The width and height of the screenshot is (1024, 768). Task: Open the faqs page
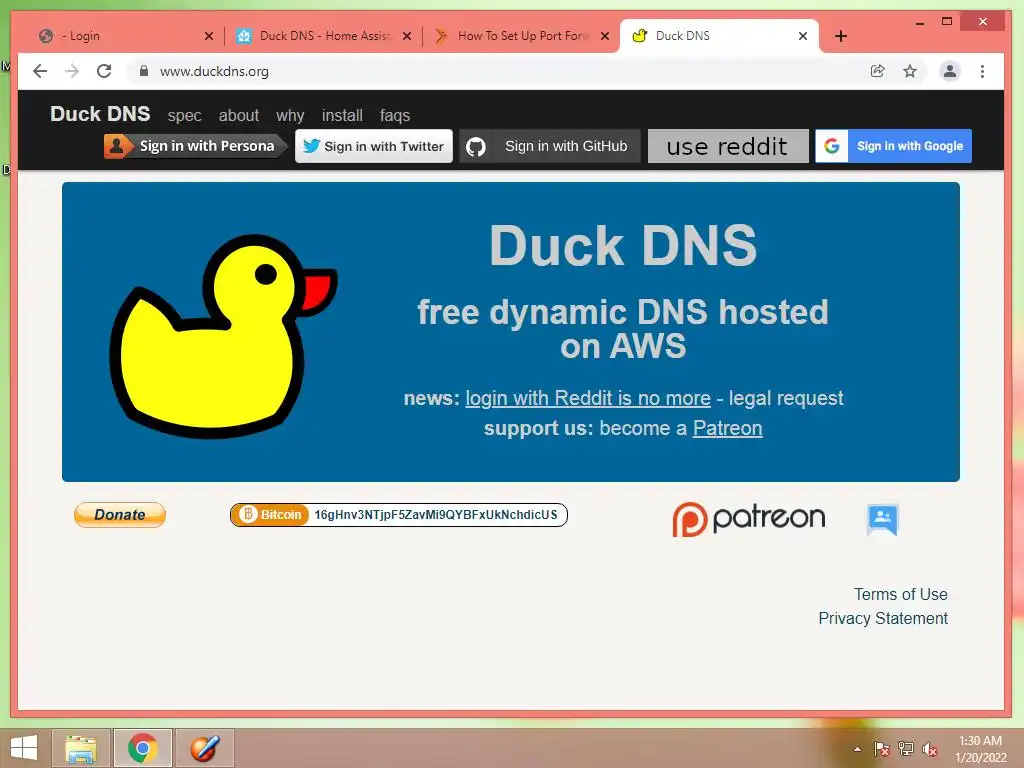pyautogui.click(x=394, y=116)
